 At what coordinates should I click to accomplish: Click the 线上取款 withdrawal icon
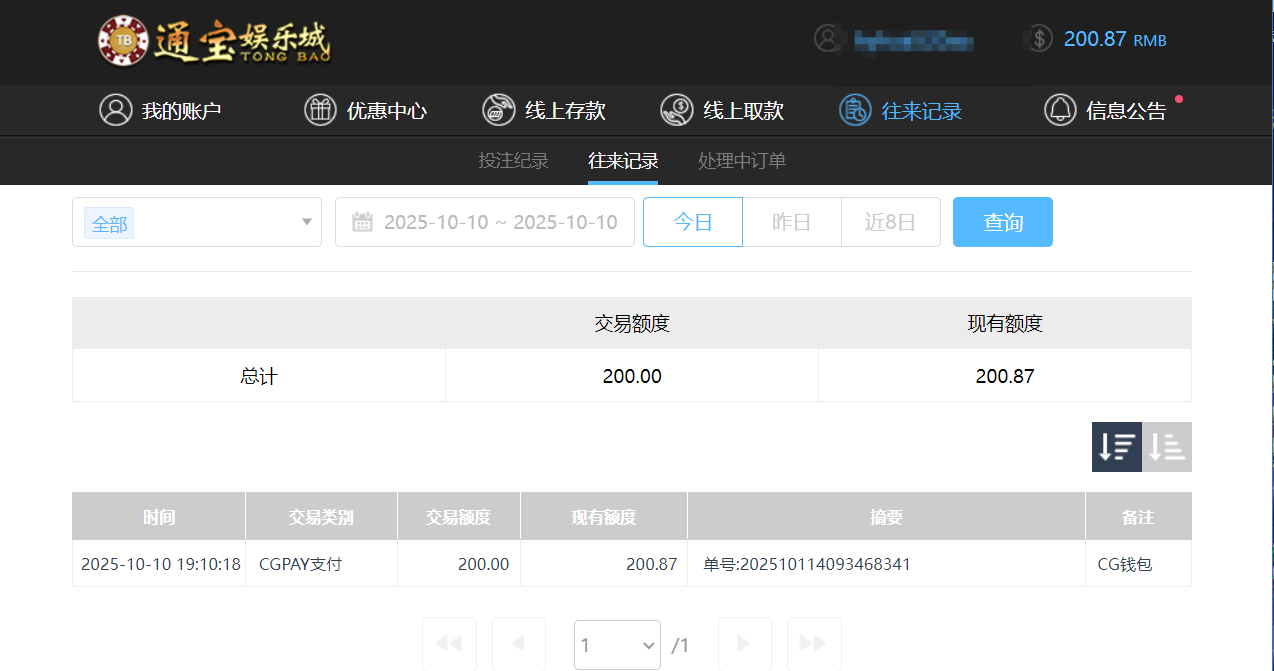(677, 110)
